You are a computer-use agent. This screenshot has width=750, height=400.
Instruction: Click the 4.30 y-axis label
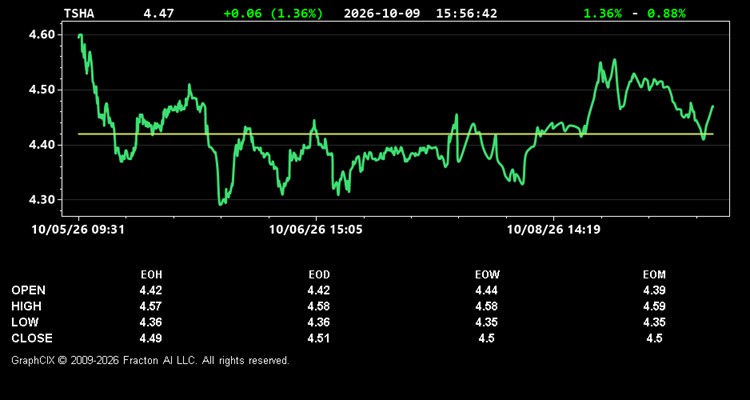42,200
